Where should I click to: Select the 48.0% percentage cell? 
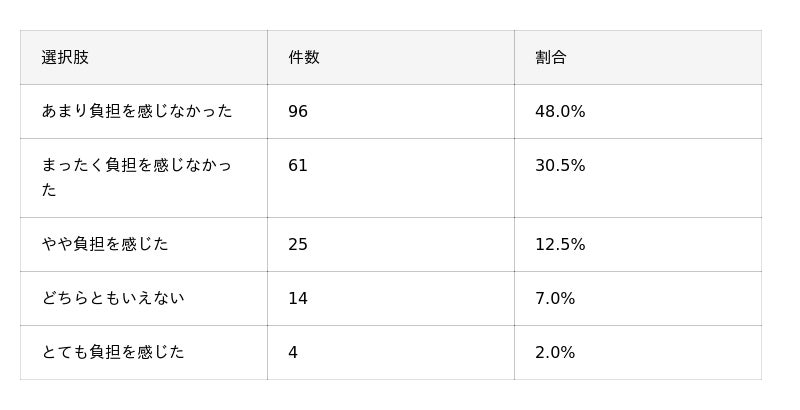[x=638, y=112]
